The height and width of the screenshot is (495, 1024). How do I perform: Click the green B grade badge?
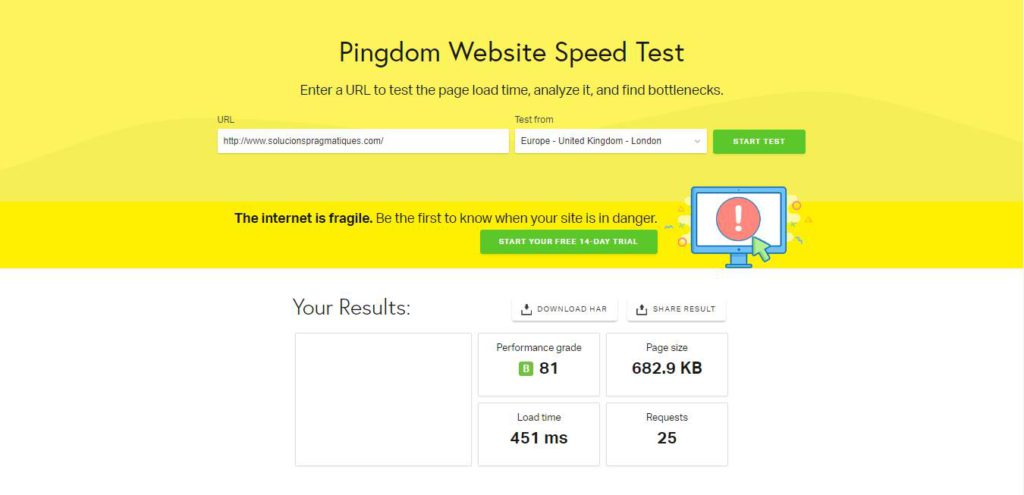click(525, 368)
